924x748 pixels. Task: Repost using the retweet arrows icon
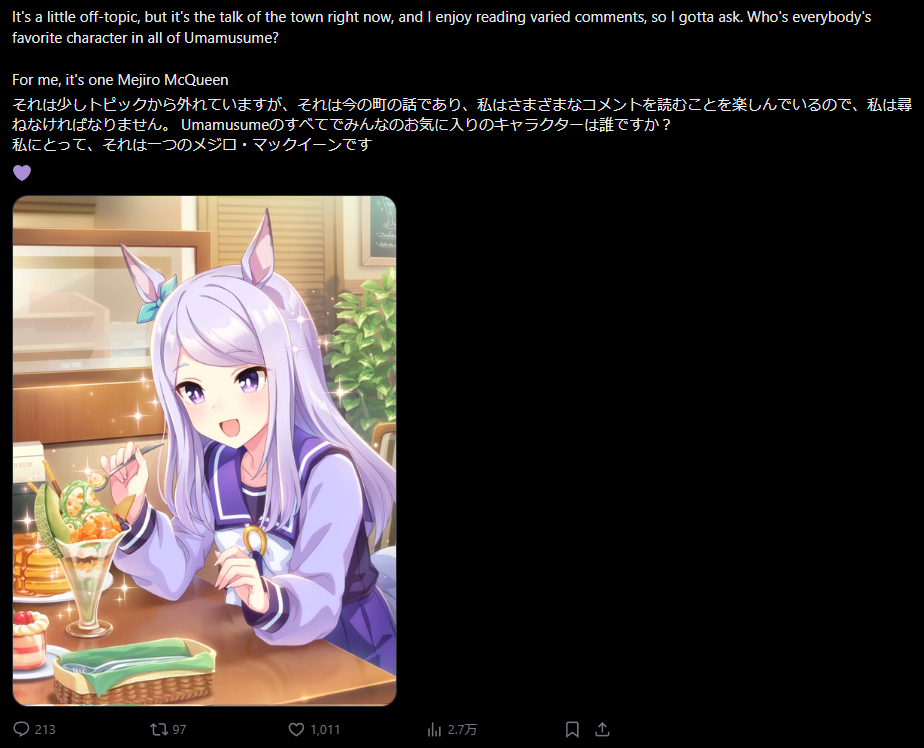pyautogui.click(x=159, y=730)
